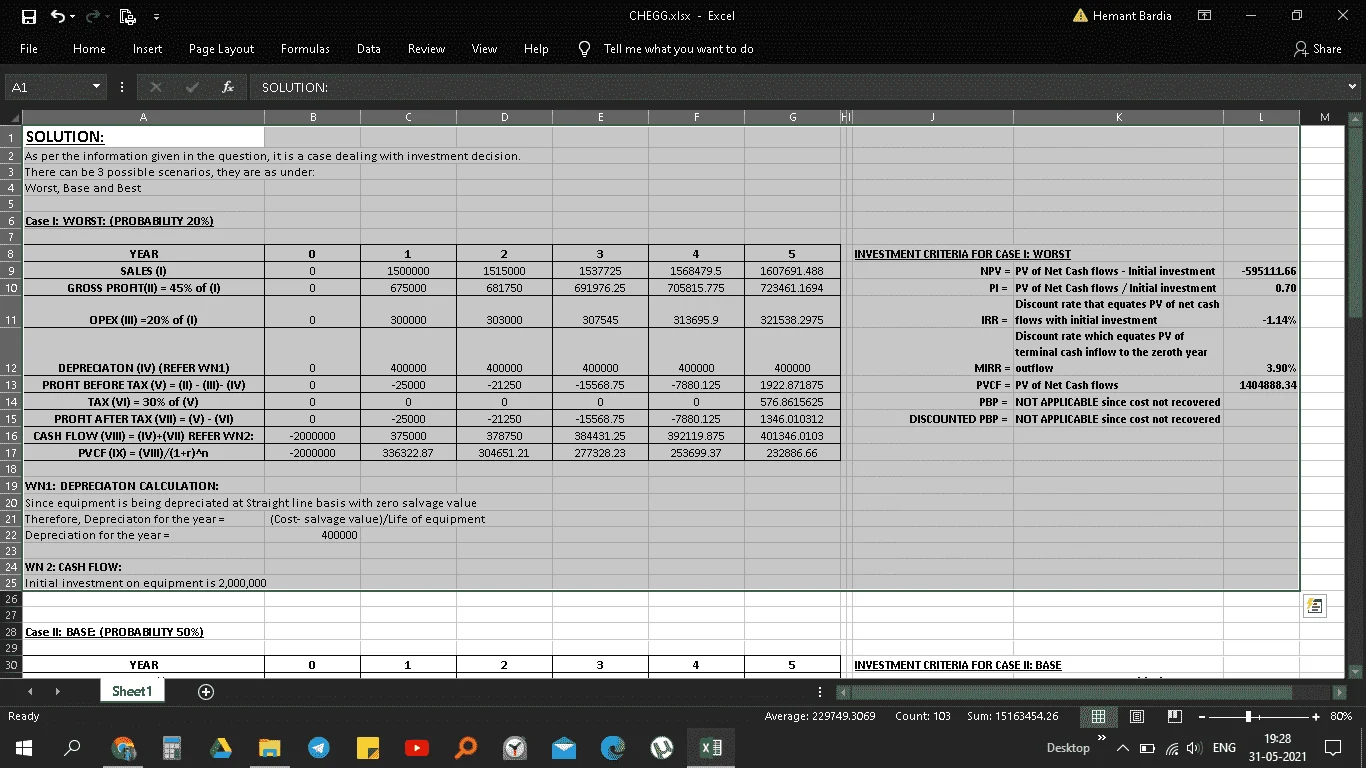Viewport: 1366px width, 768px height.
Task: Switch to the Insert ribbon tab
Action: 148,49
